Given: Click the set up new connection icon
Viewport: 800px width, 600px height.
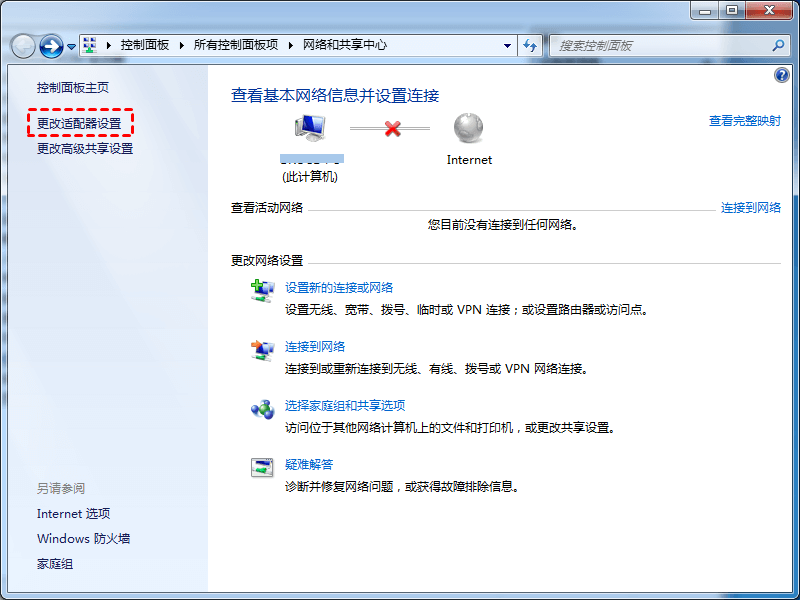Looking at the screenshot, I should [x=262, y=290].
